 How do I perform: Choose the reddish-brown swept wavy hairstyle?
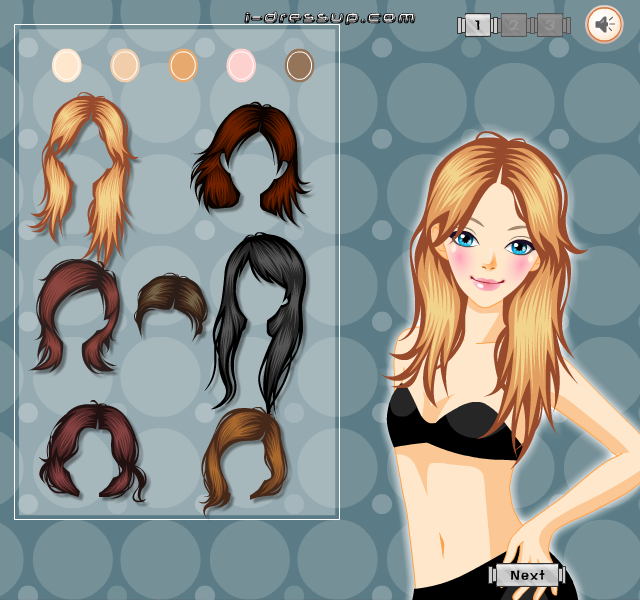coord(78,316)
